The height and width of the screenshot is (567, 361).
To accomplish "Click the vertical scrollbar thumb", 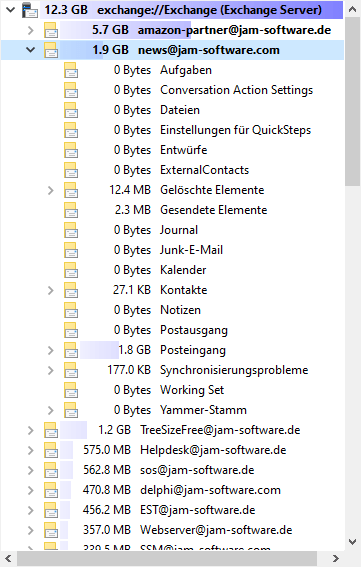I will click(352, 102).
